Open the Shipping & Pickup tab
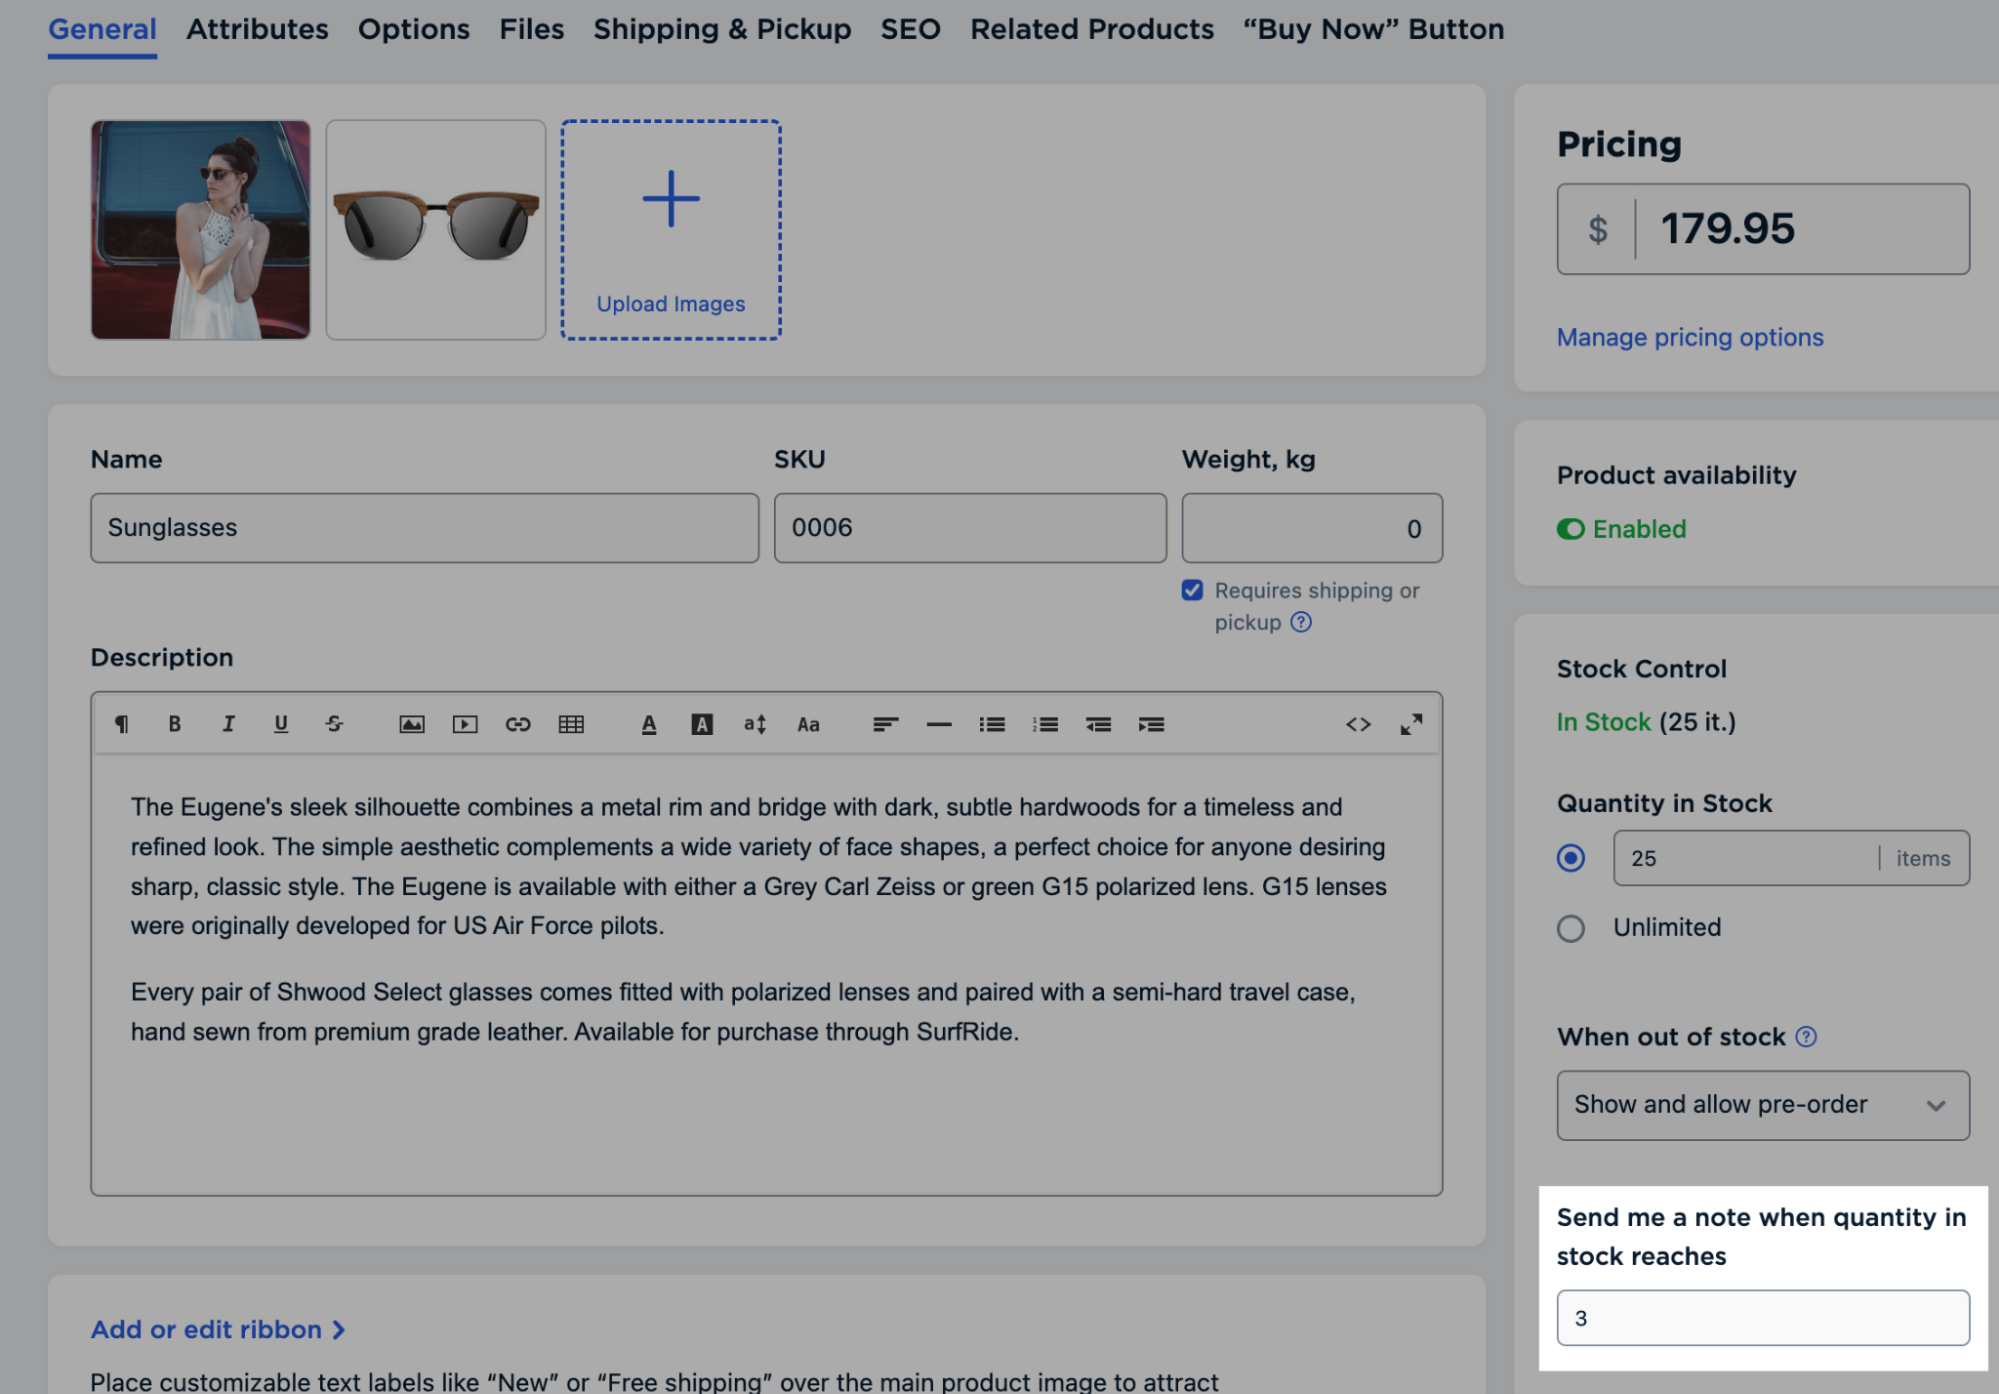Screen dimensions: 1999x1394 pyautogui.click(x=721, y=29)
